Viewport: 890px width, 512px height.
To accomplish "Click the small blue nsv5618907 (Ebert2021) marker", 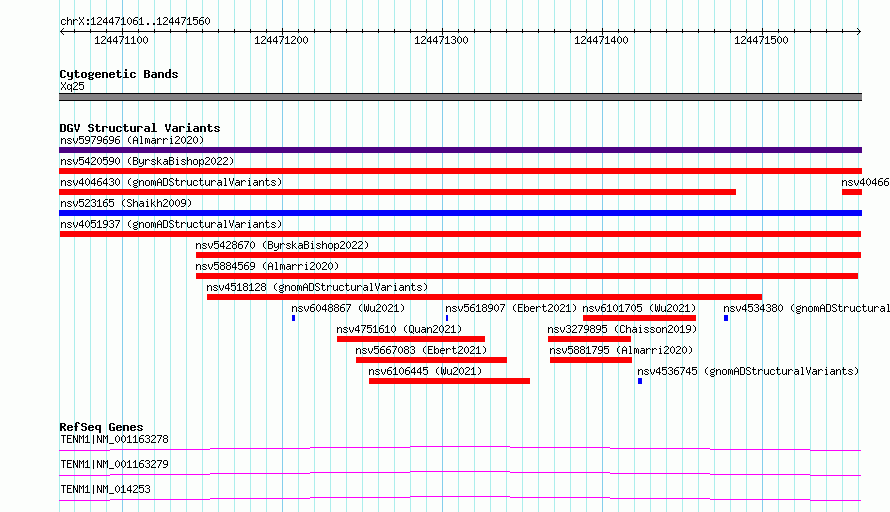I will [447, 318].
